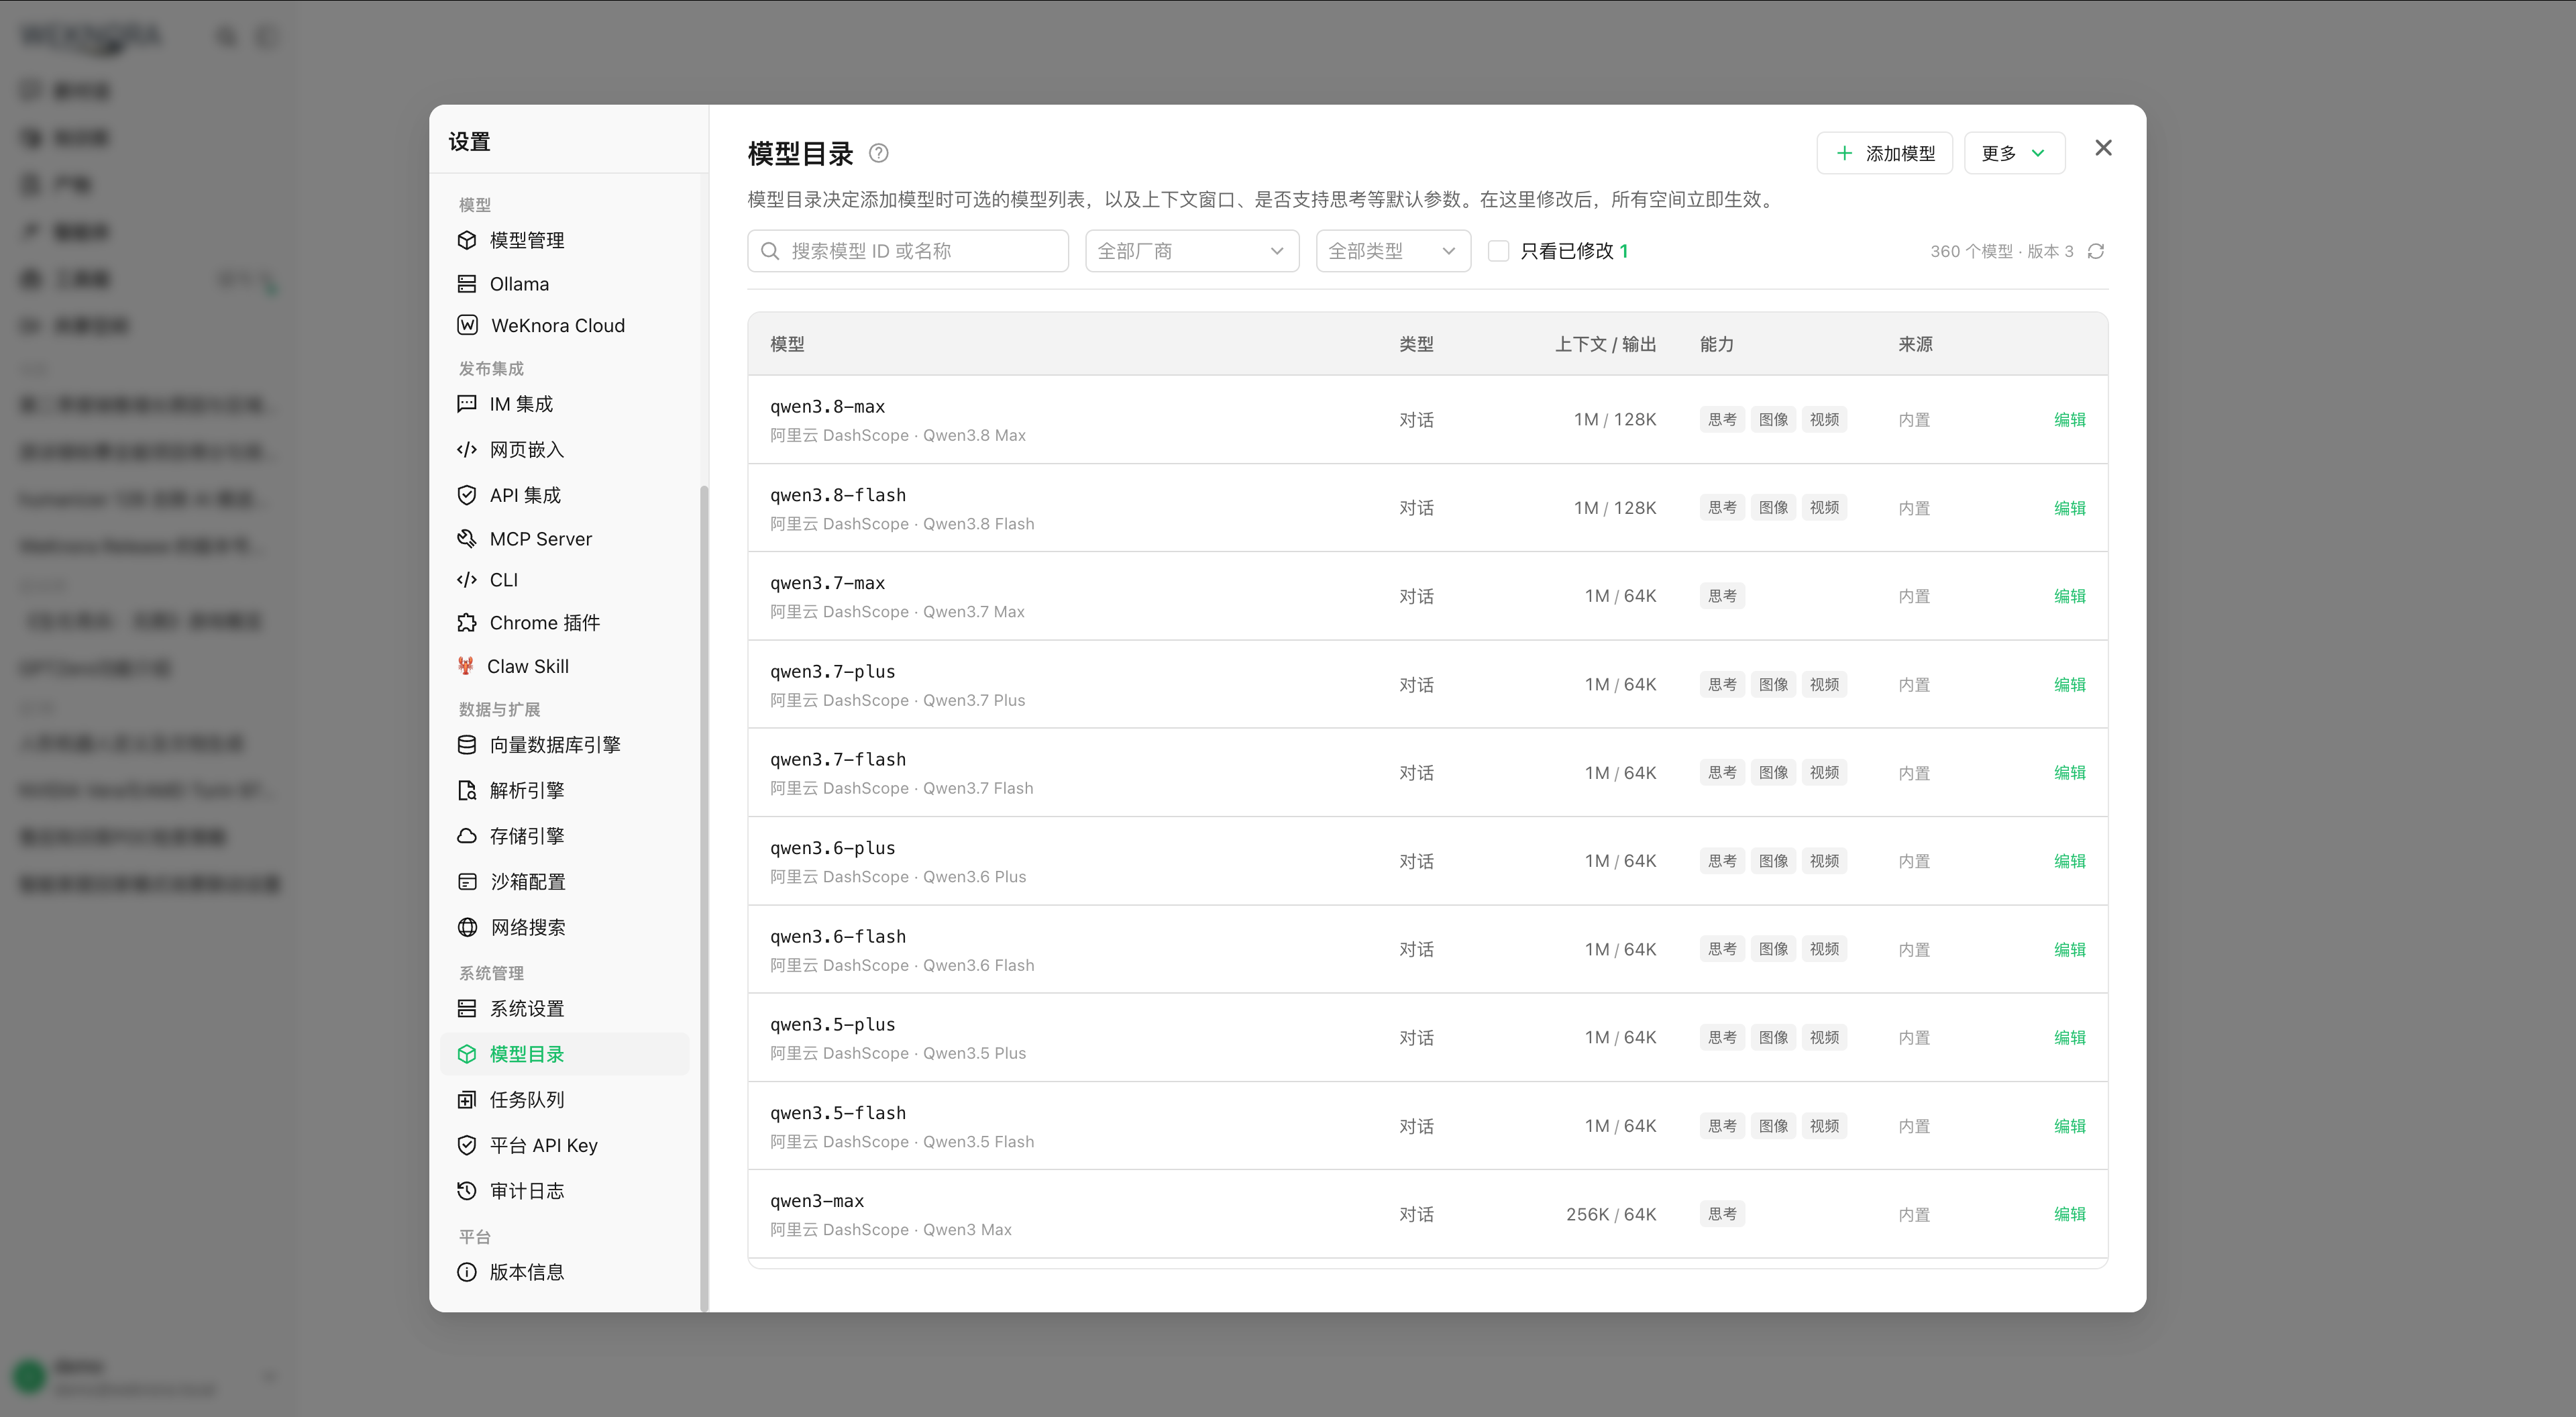Open 版本信息 info icon
This screenshot has width=2576, height=1417.
pos(467,1272)
